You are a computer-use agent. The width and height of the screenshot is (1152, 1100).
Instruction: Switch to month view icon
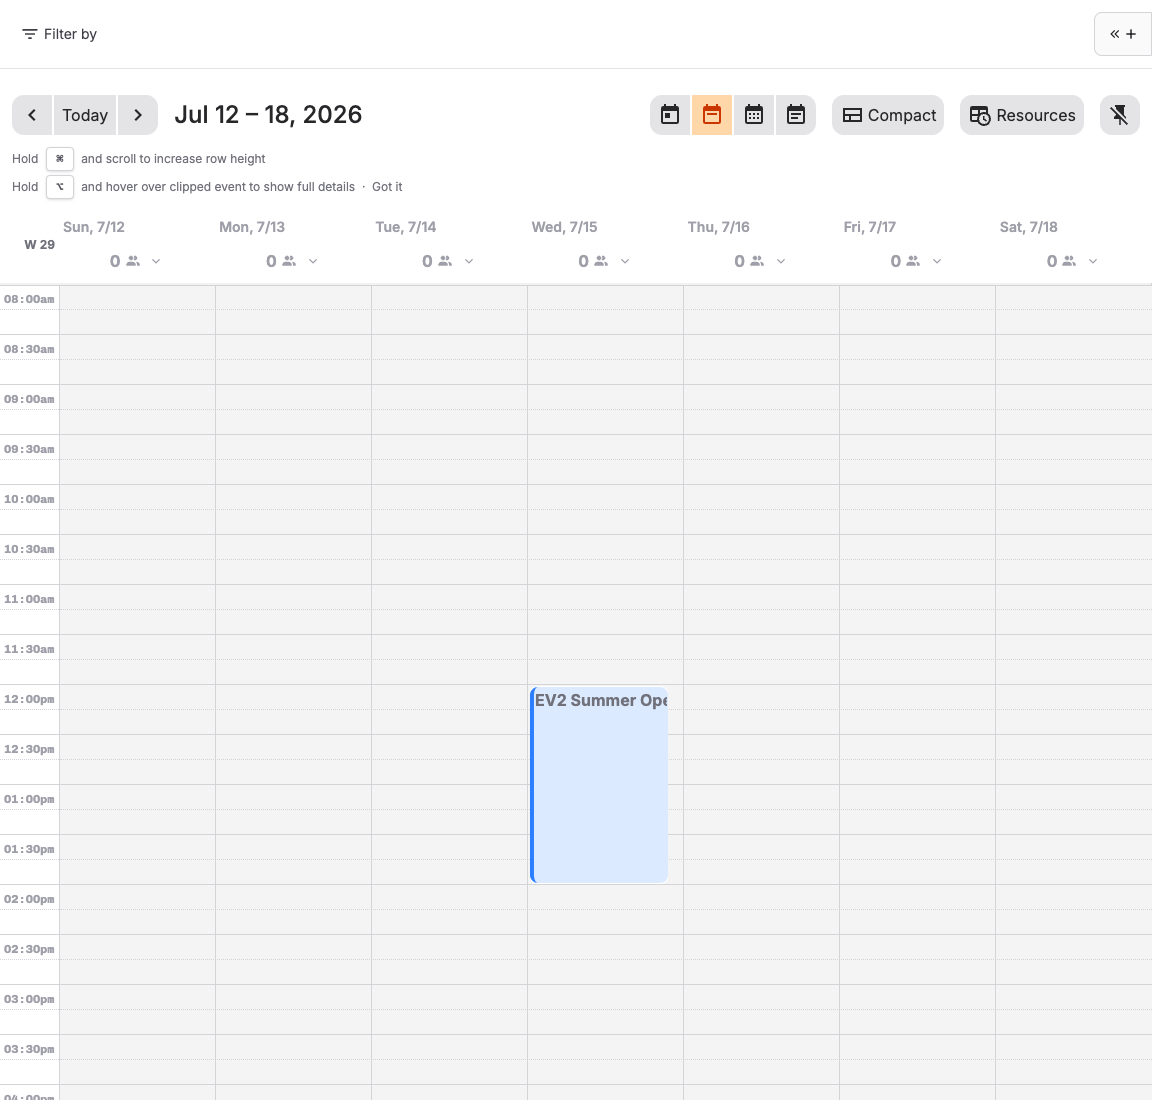click(754, 115)
